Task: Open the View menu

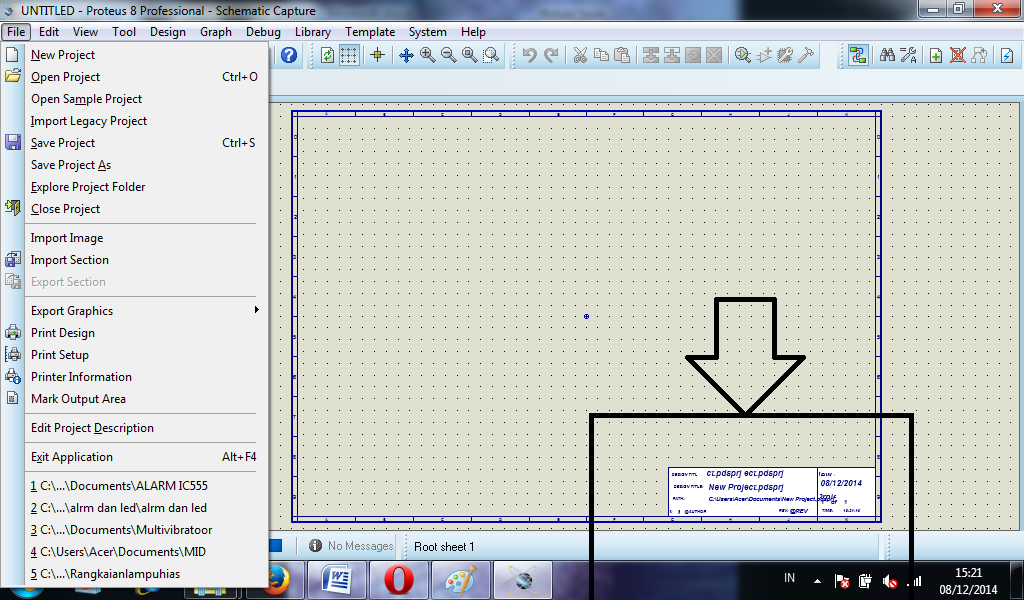Action: (86, 31)
